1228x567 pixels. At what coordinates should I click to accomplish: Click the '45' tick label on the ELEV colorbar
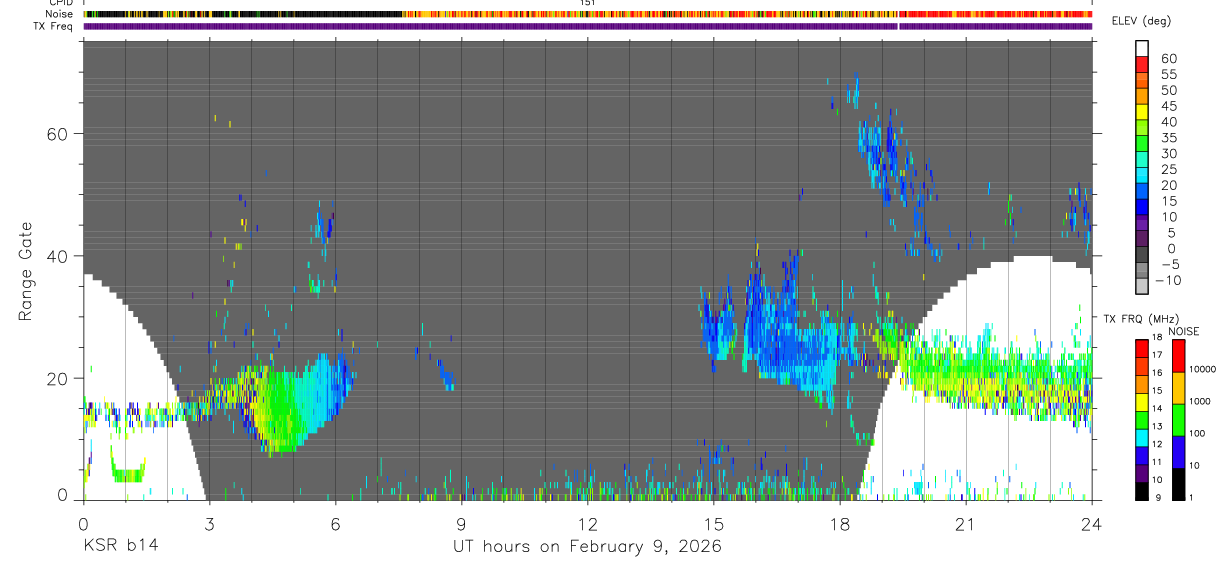[1168, 106]
